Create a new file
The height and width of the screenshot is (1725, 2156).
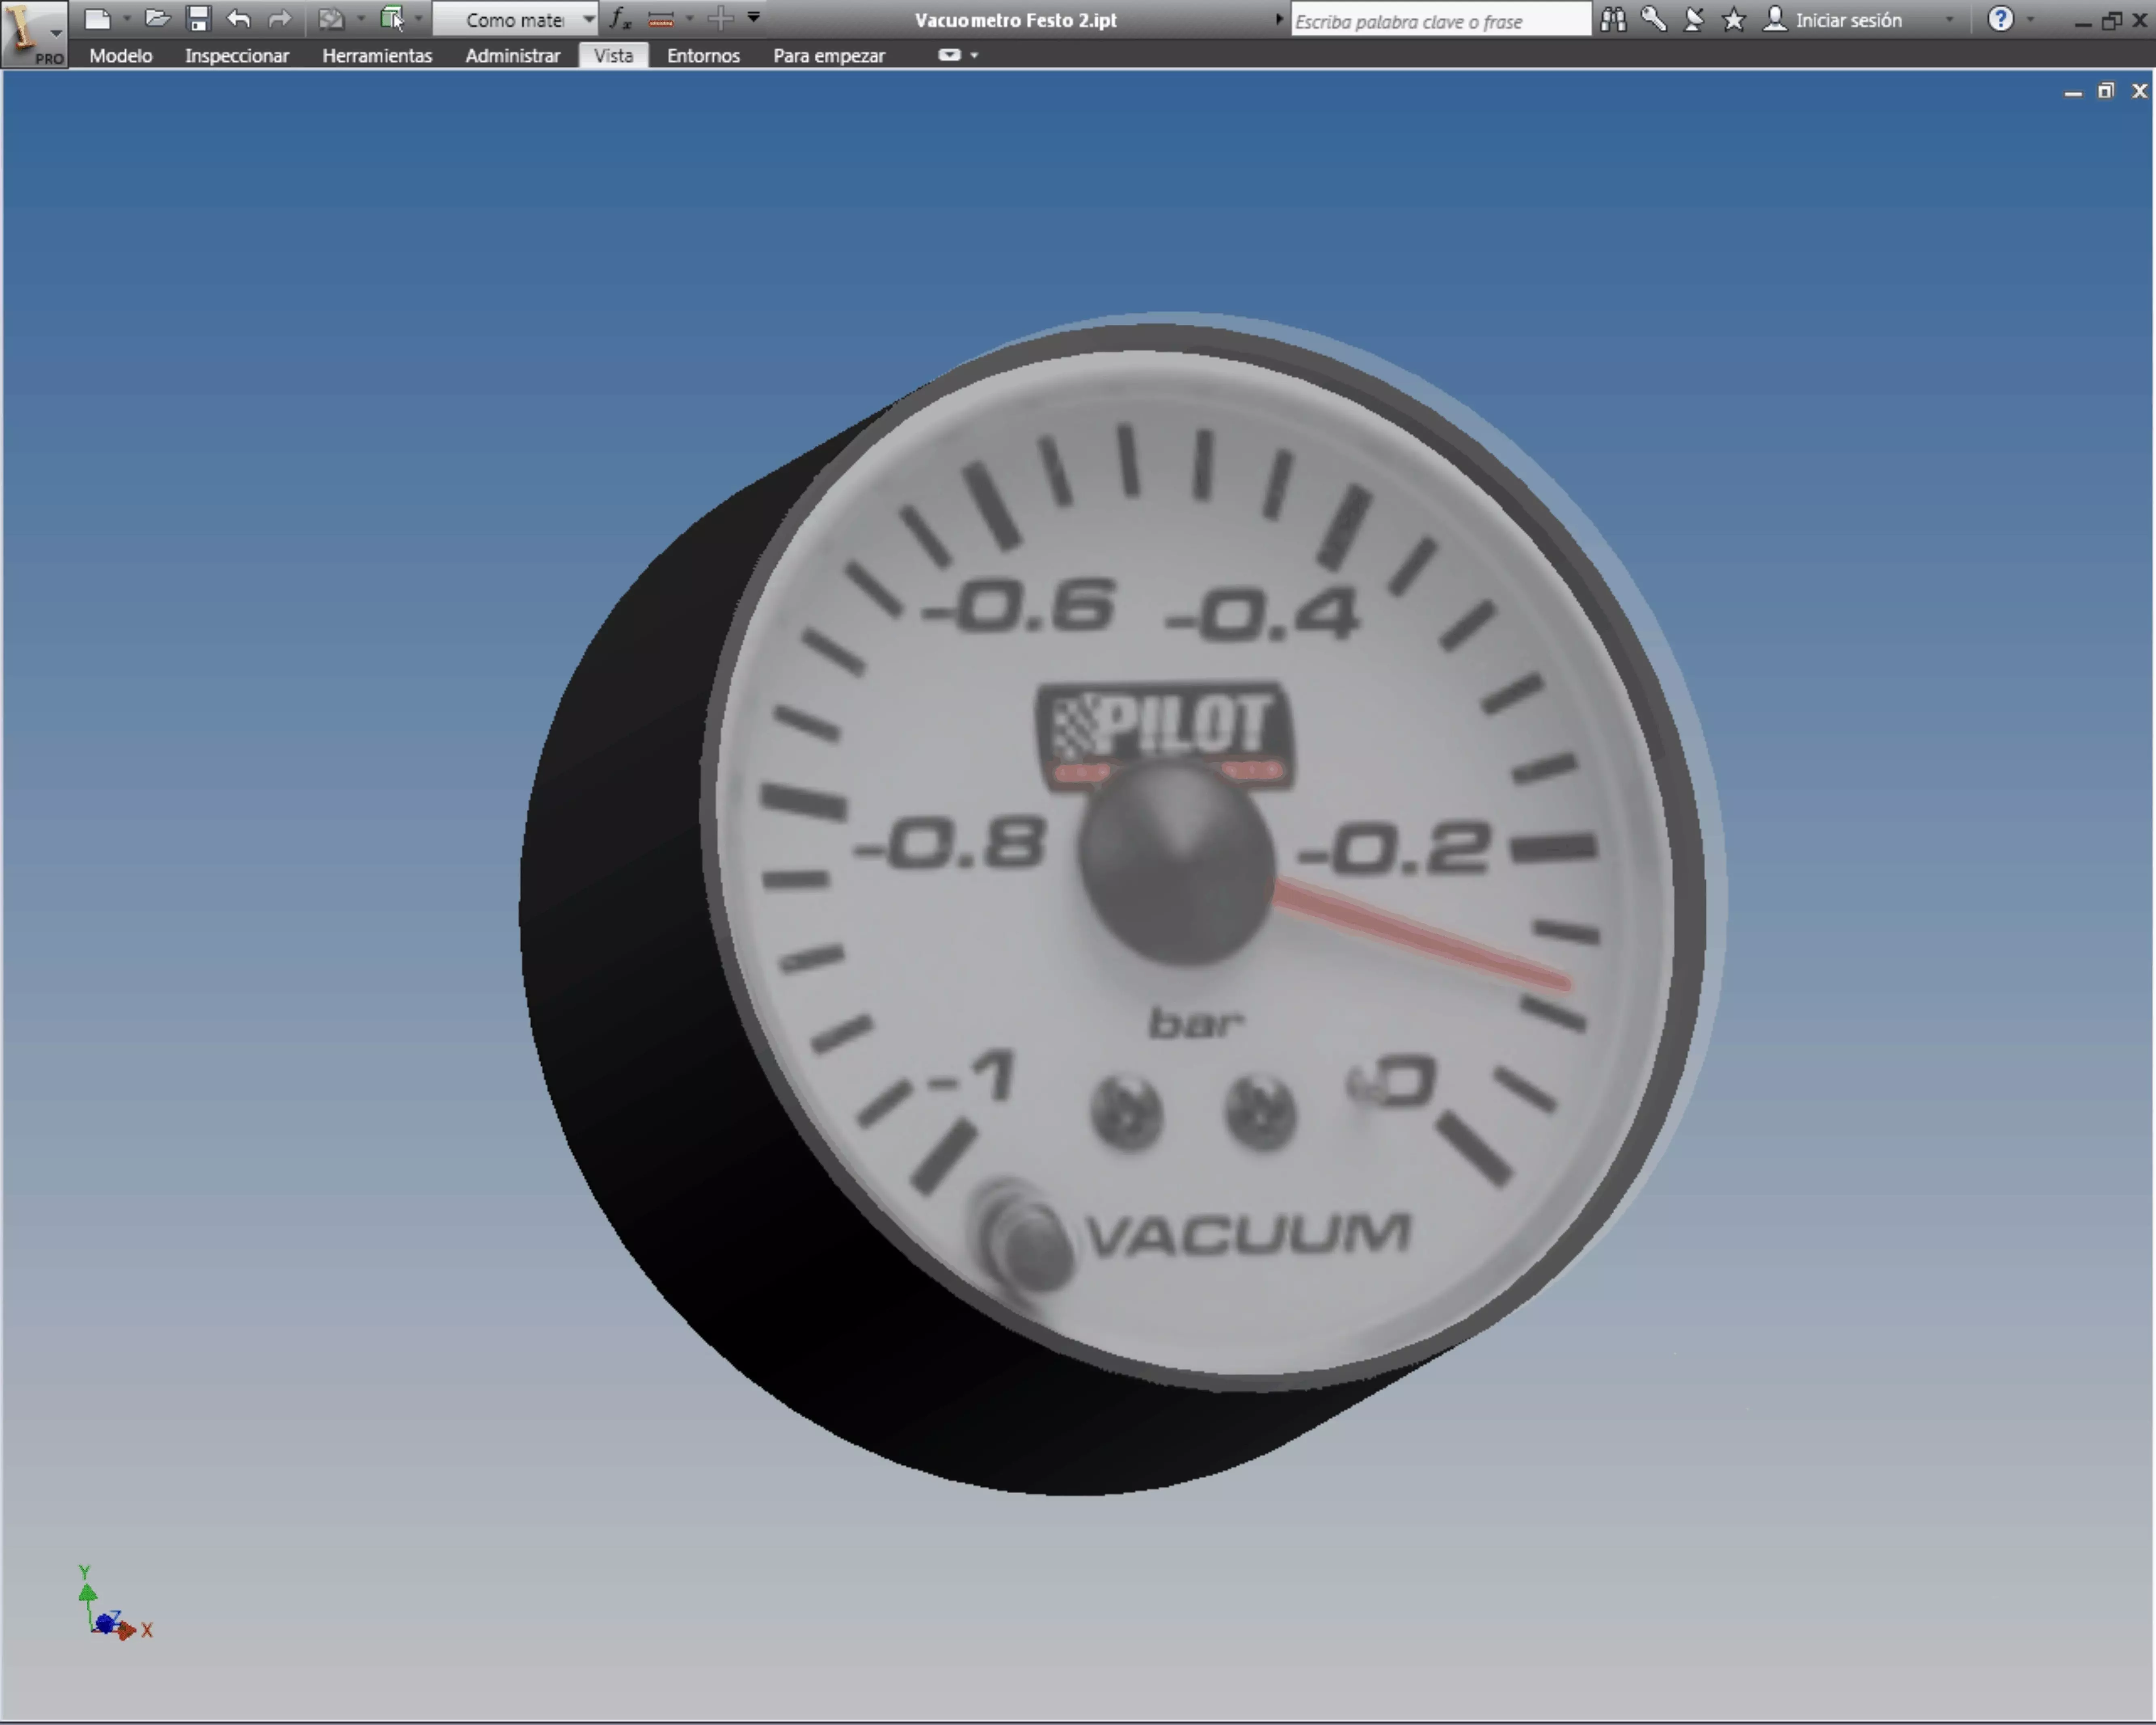coord(97,19)
